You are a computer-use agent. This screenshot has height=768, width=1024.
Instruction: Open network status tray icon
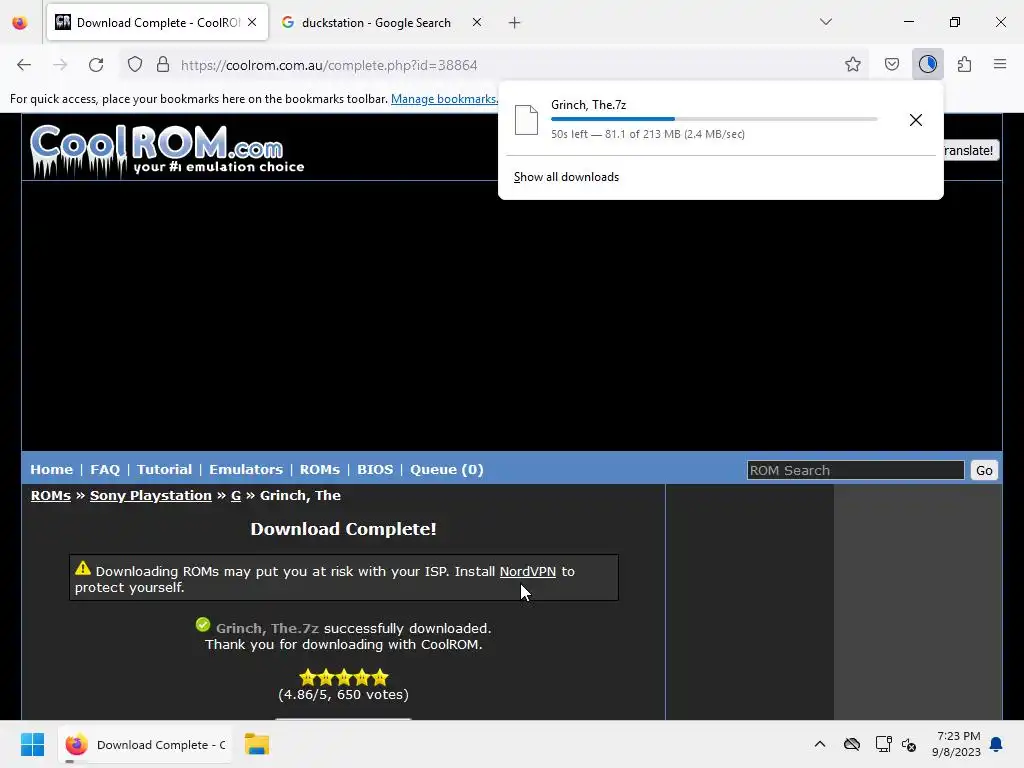(x=884, y=744)
